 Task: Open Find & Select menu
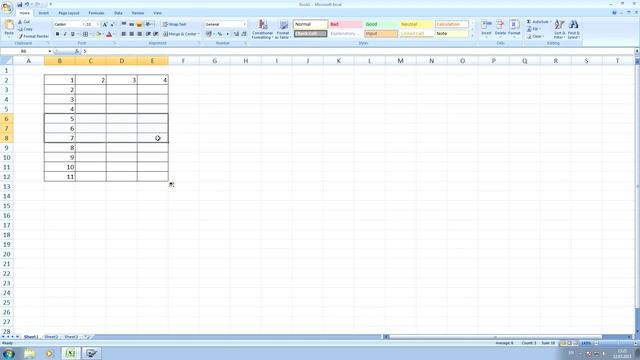(573, 29)
